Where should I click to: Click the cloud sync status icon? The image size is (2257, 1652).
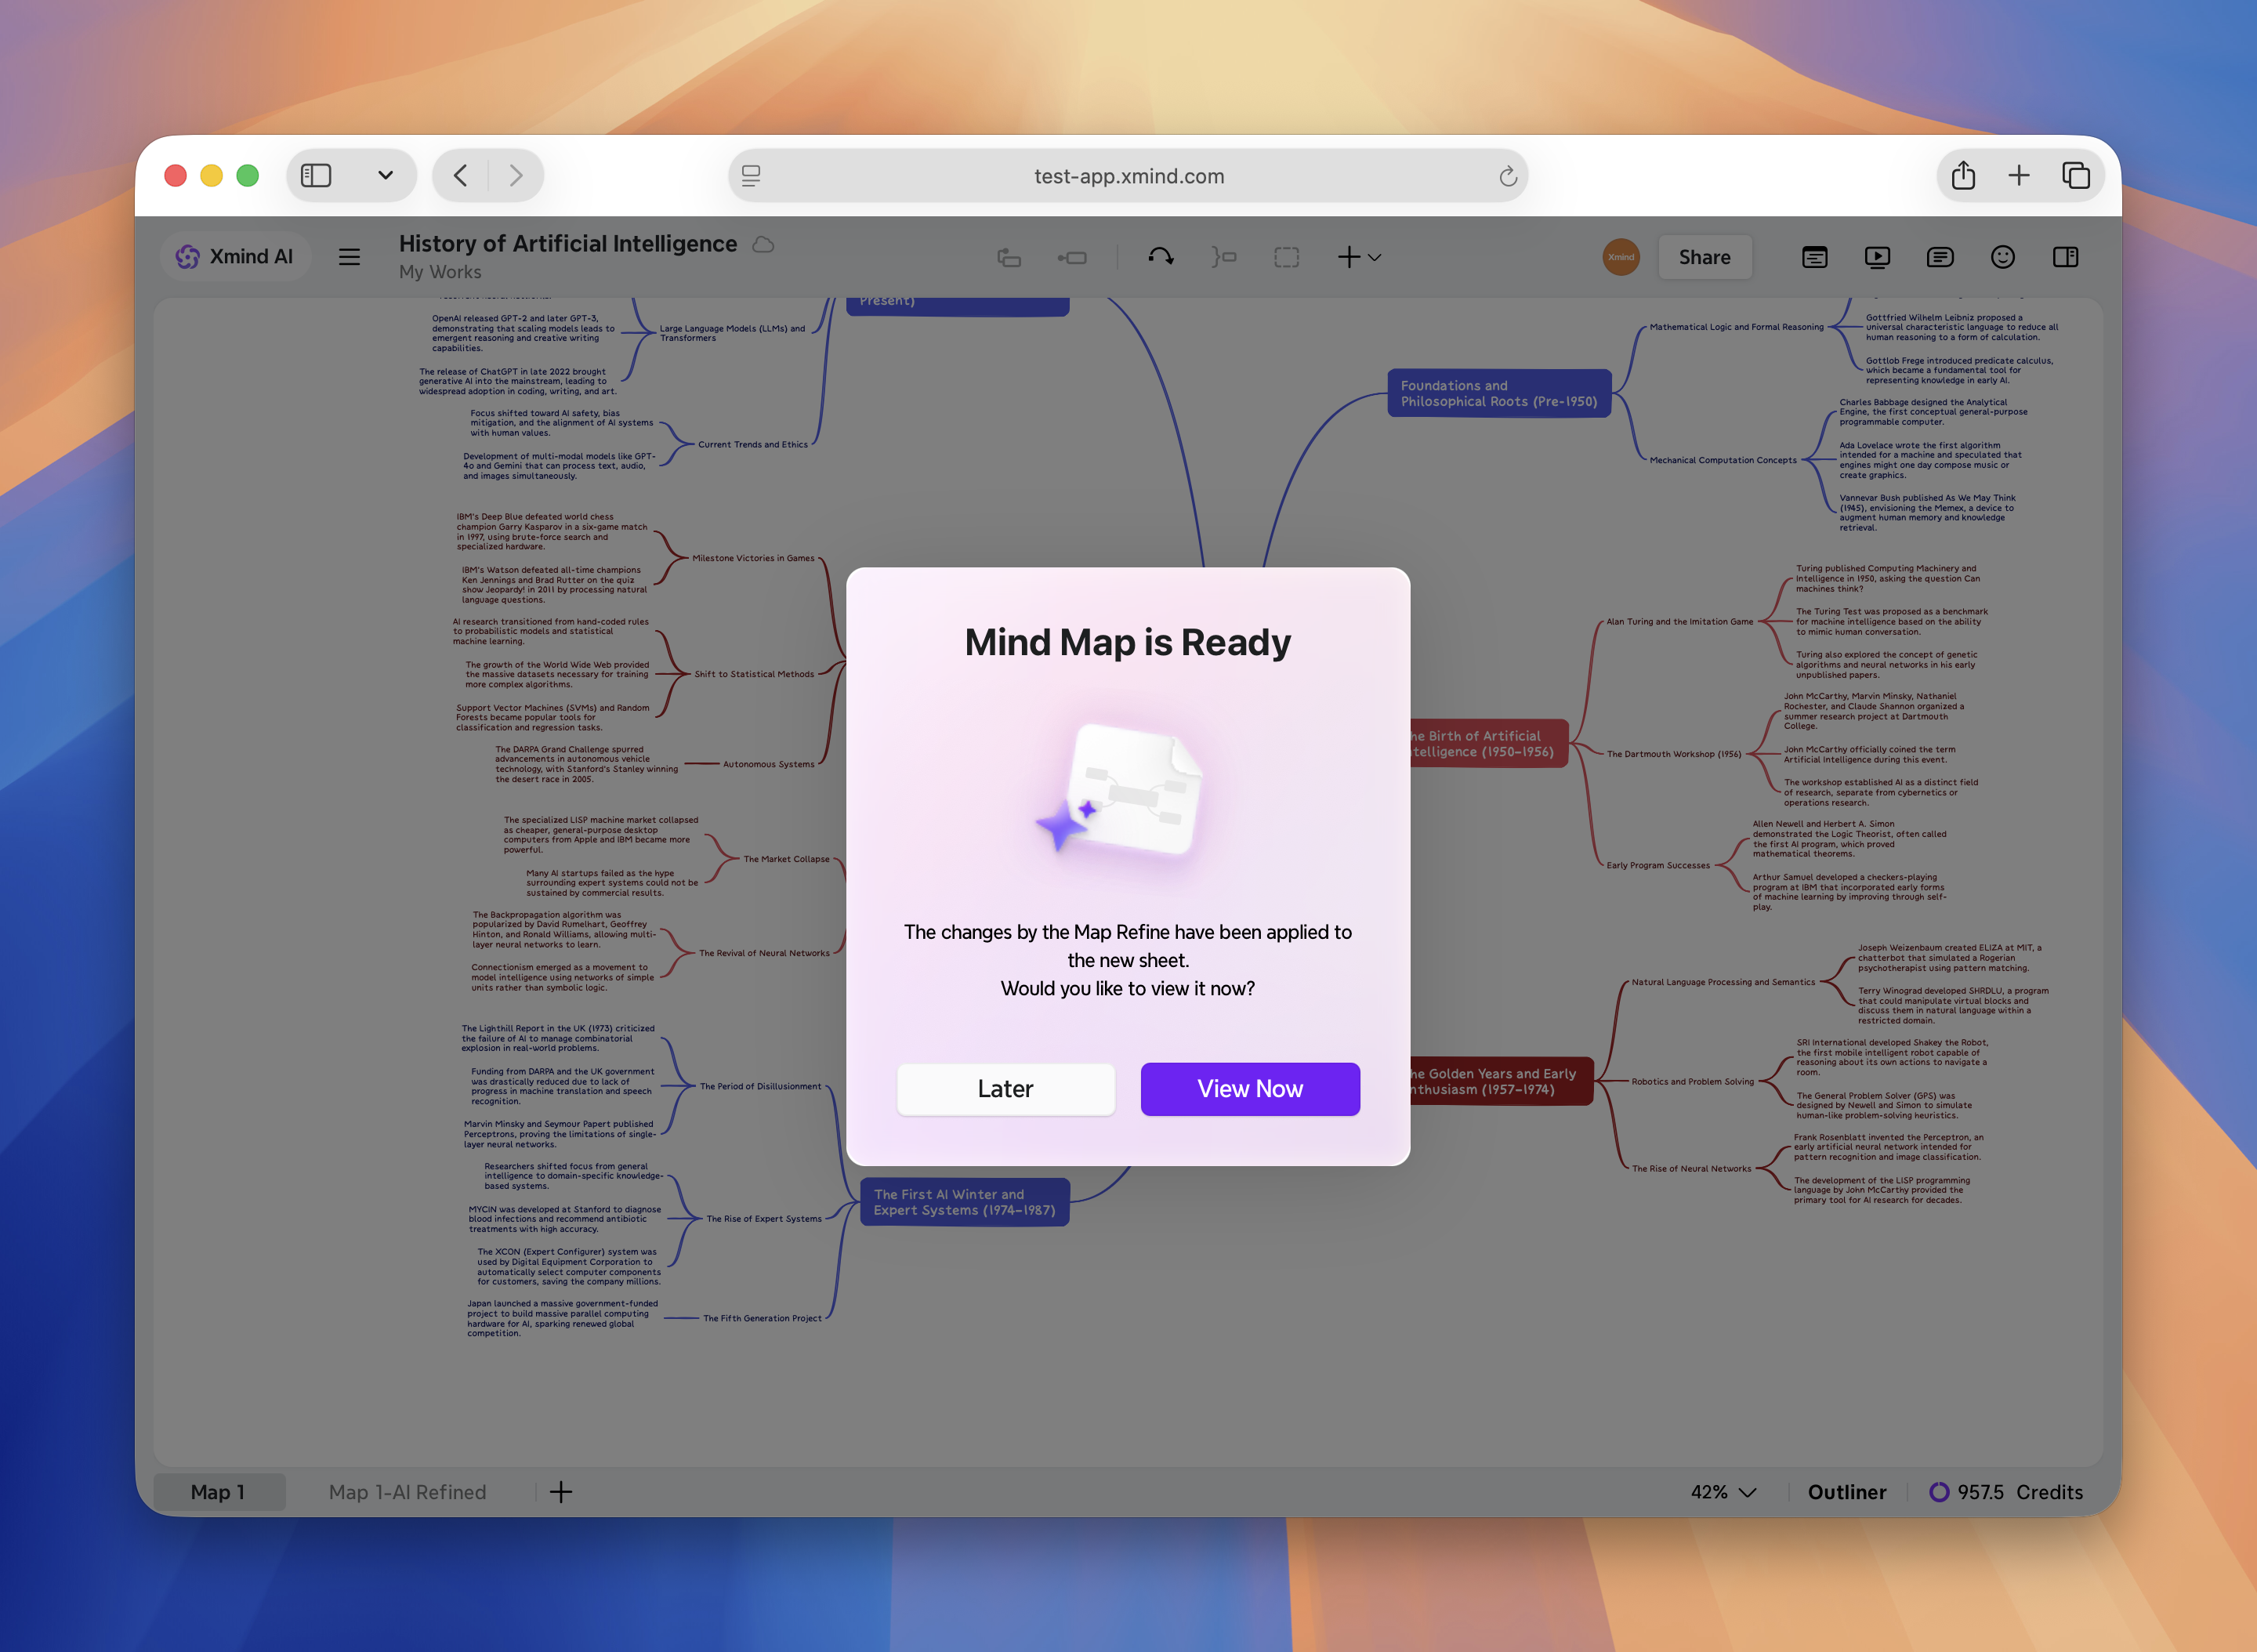[x=763, y=244]
